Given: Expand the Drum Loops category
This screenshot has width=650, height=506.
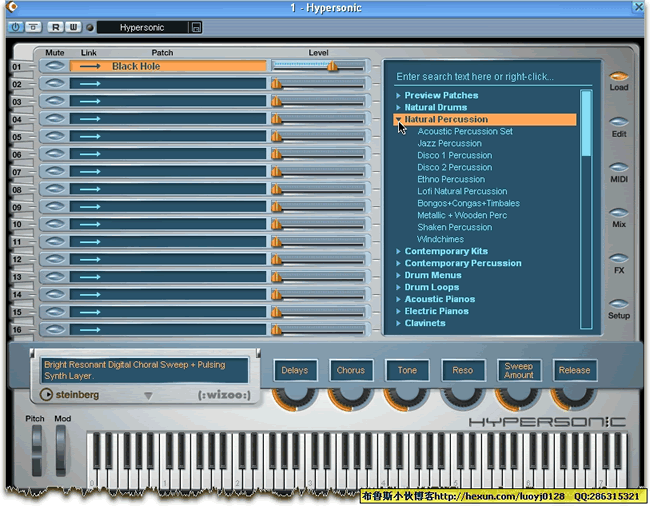Looking at the screenshot, I should tap(398, 287).
